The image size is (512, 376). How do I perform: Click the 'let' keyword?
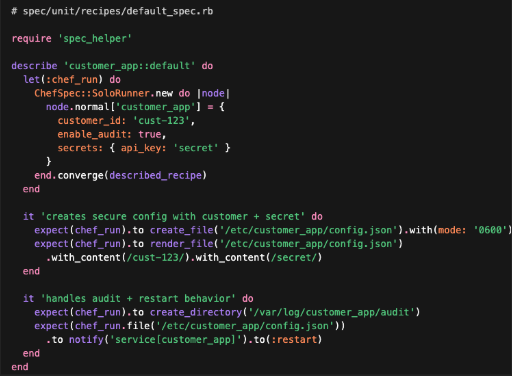[31, 79]
